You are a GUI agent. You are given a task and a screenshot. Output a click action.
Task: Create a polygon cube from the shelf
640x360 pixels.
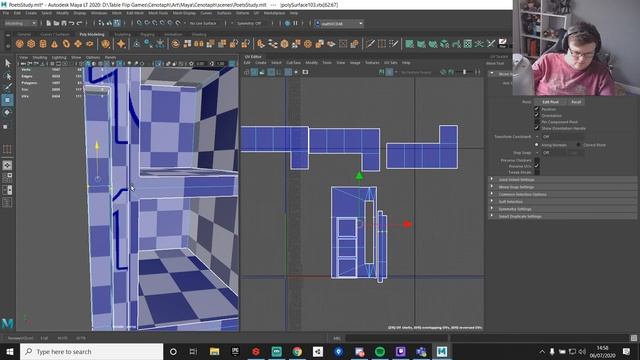click(31, 44)
